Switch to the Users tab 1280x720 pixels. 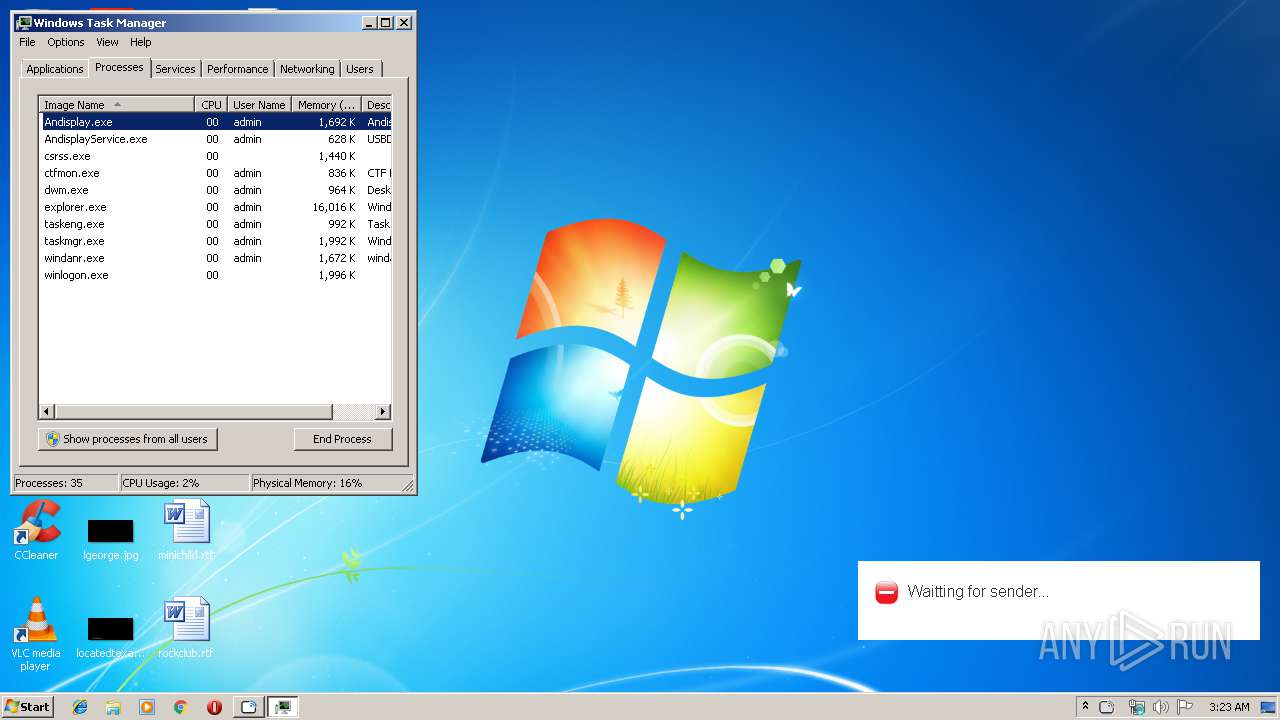[x=360, y=69]
